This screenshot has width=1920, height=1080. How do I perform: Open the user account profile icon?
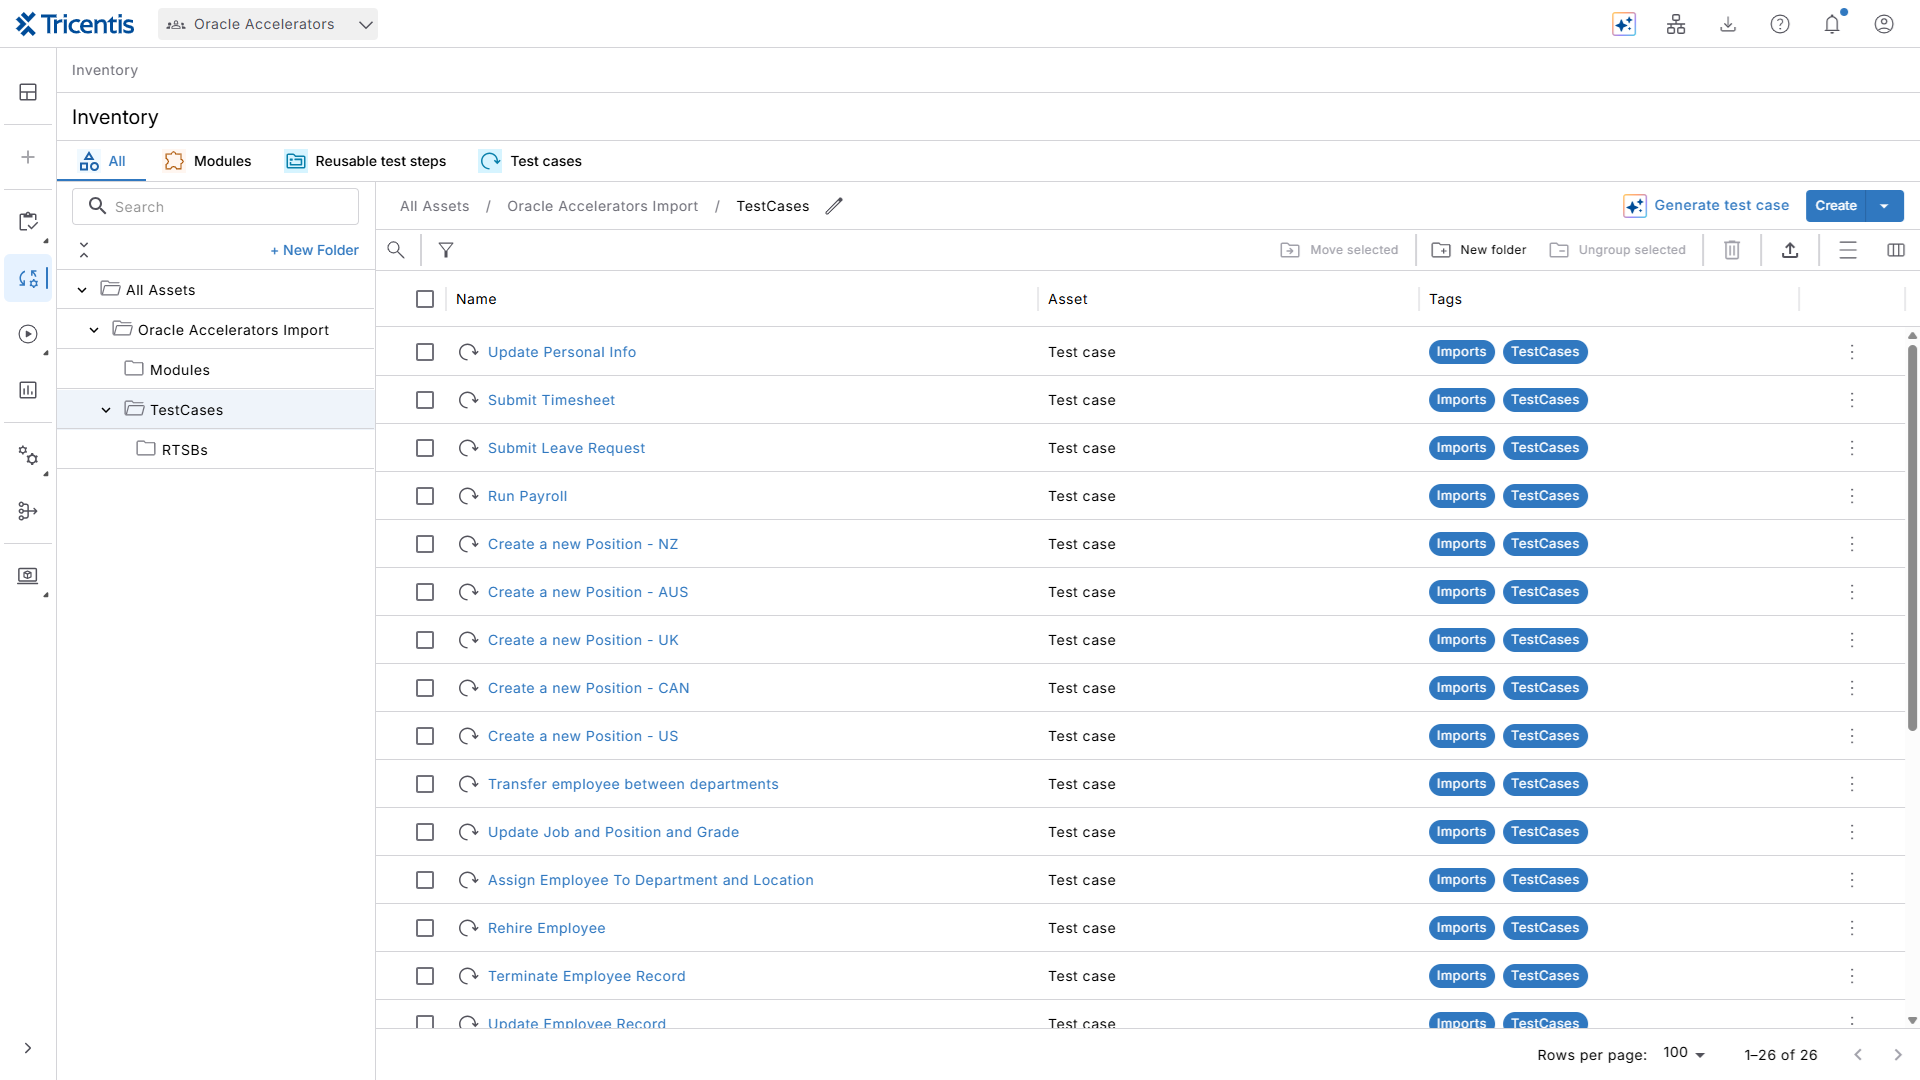[1884, 24]
